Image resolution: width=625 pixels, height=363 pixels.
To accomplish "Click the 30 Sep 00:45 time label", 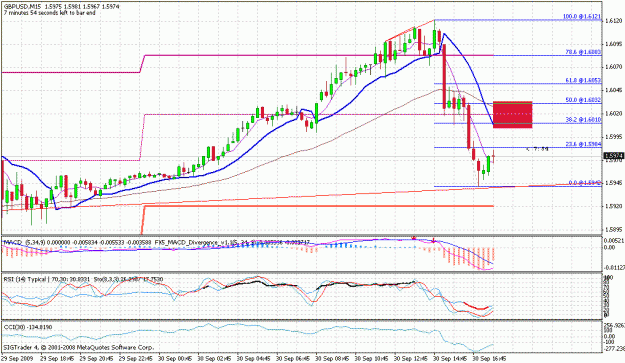I will click(x=175, y=358).
